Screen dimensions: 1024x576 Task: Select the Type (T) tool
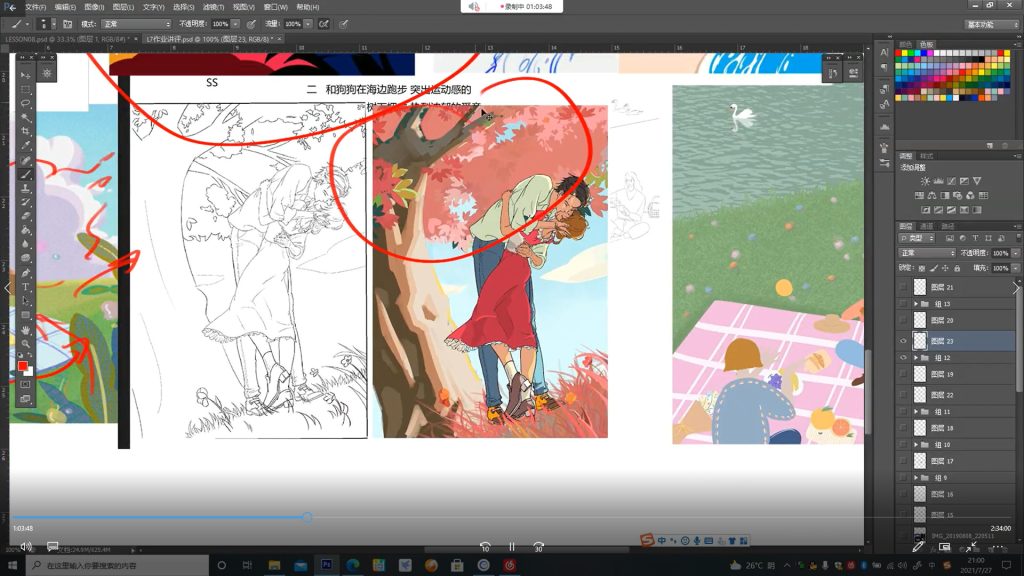coord(26,287)
